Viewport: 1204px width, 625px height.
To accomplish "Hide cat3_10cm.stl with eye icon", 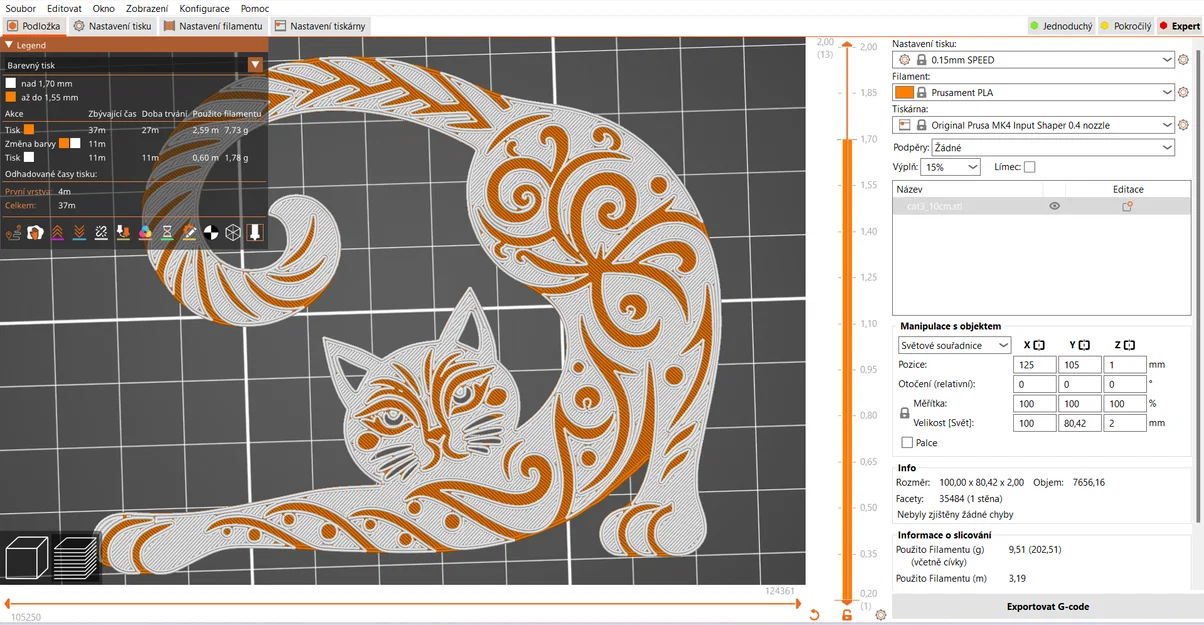I will coord(1054,206).
